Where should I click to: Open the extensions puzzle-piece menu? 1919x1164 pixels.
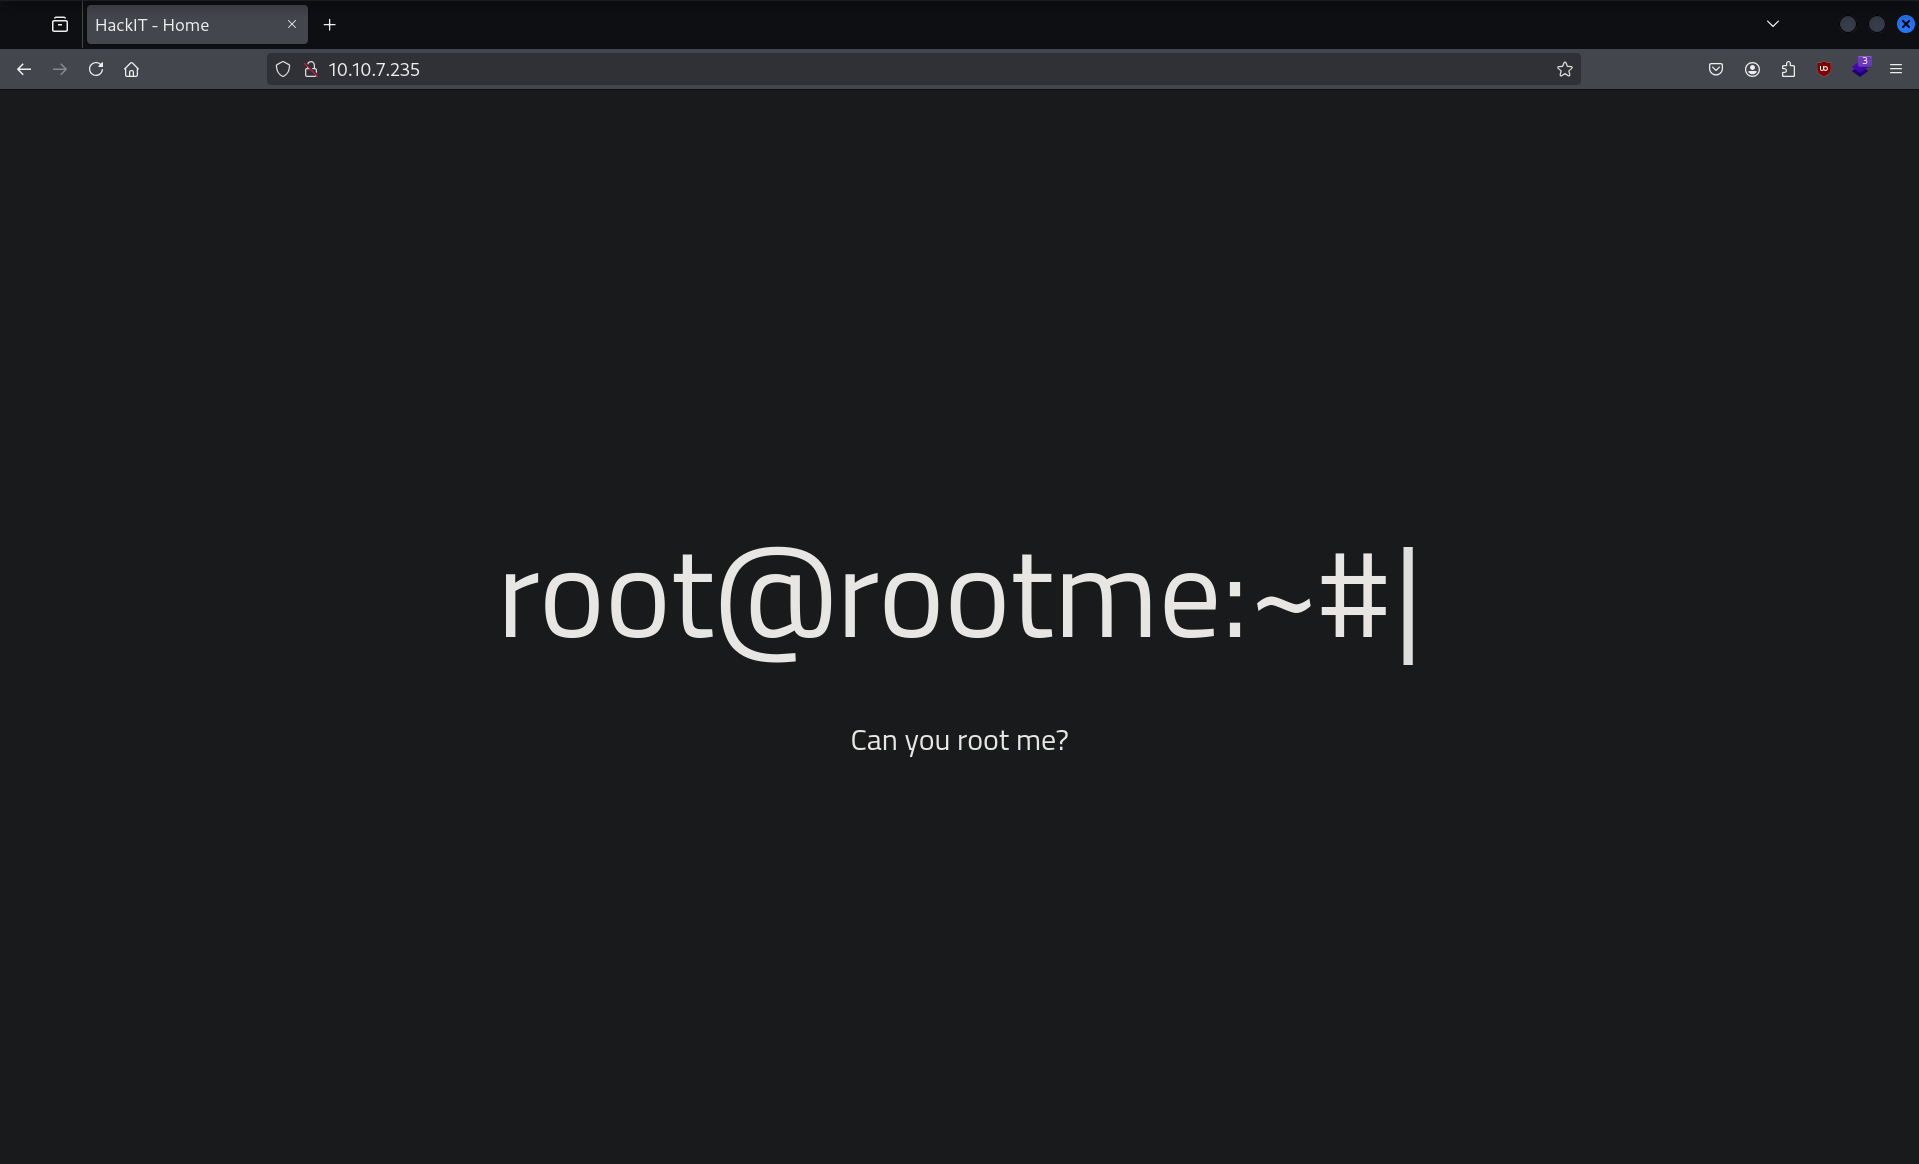(x=1788, y=69)
